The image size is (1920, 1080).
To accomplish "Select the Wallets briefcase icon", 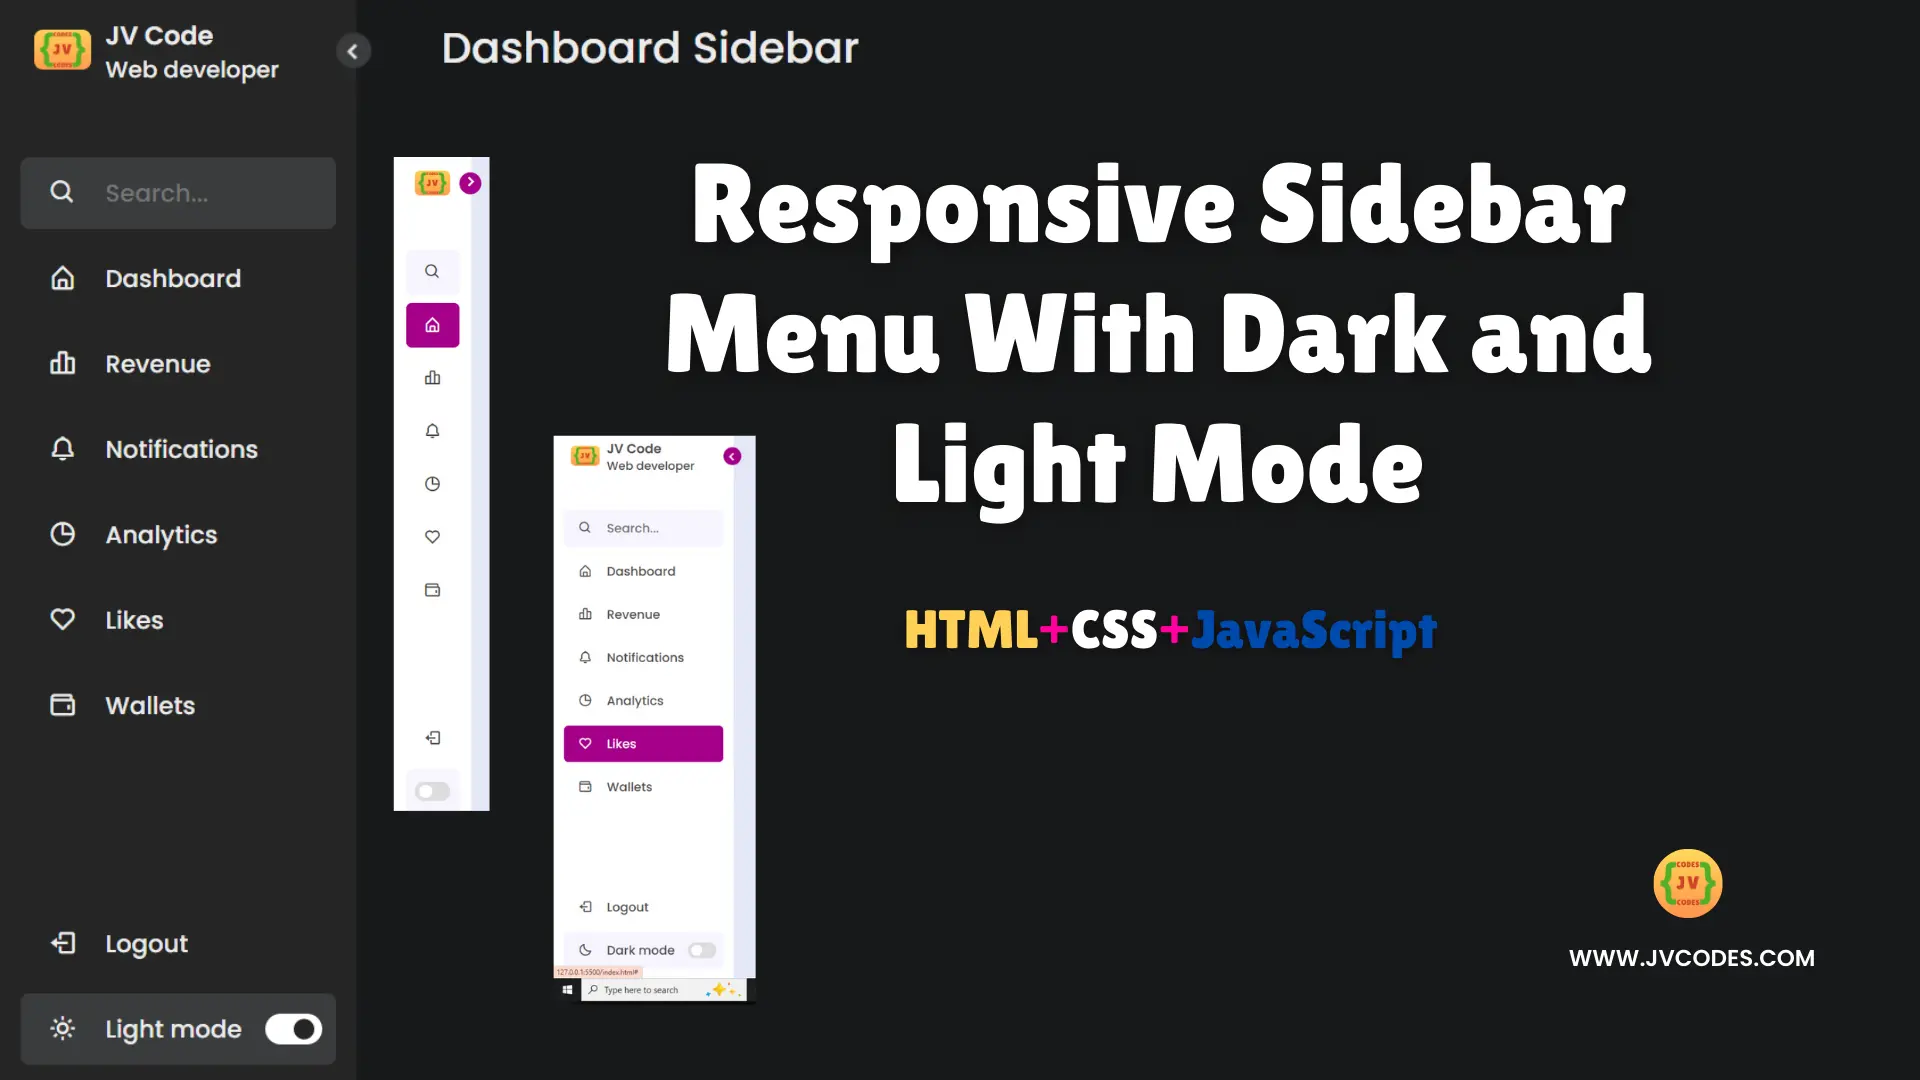I will tap(62, 704).
